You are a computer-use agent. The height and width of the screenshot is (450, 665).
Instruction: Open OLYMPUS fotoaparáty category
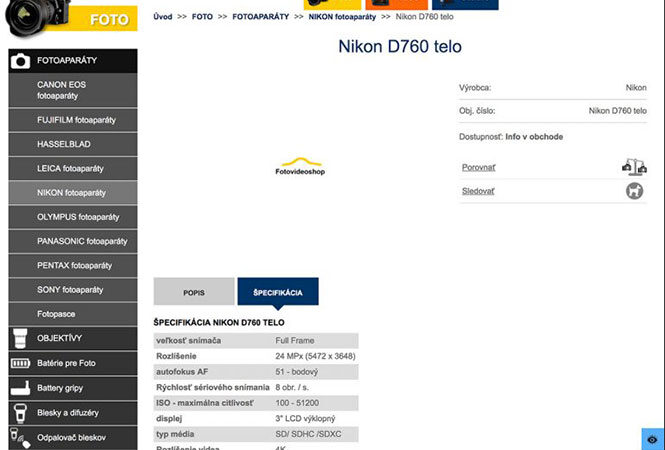pyautogui.click(x=73, y=217)
